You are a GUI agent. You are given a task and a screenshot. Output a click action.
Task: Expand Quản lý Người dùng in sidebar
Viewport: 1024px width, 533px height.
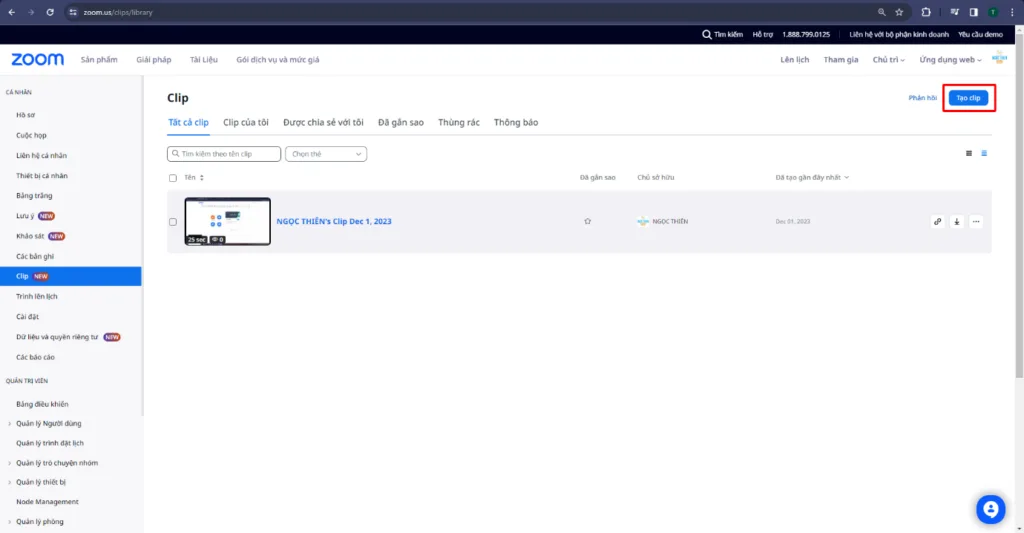49,423
